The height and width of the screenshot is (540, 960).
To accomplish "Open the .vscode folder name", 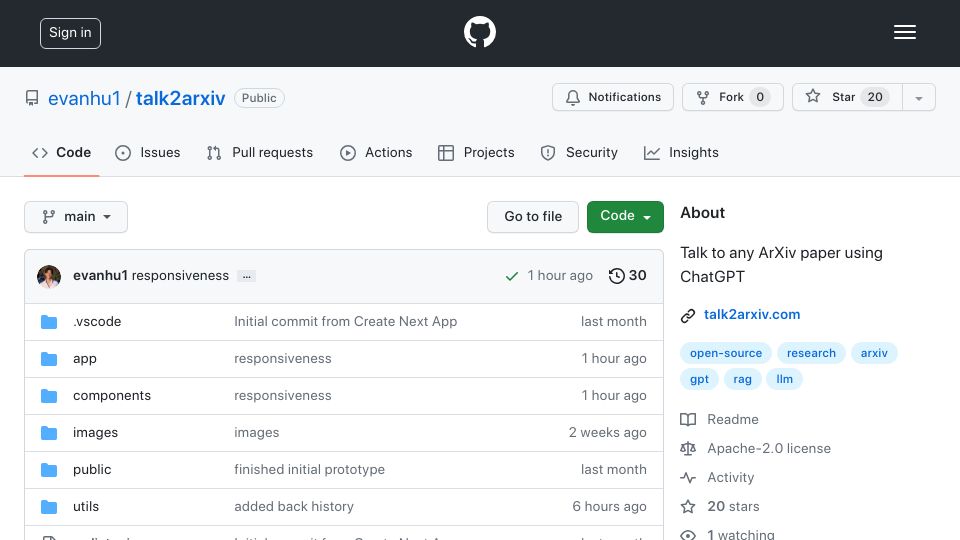I will click(97, 321).
